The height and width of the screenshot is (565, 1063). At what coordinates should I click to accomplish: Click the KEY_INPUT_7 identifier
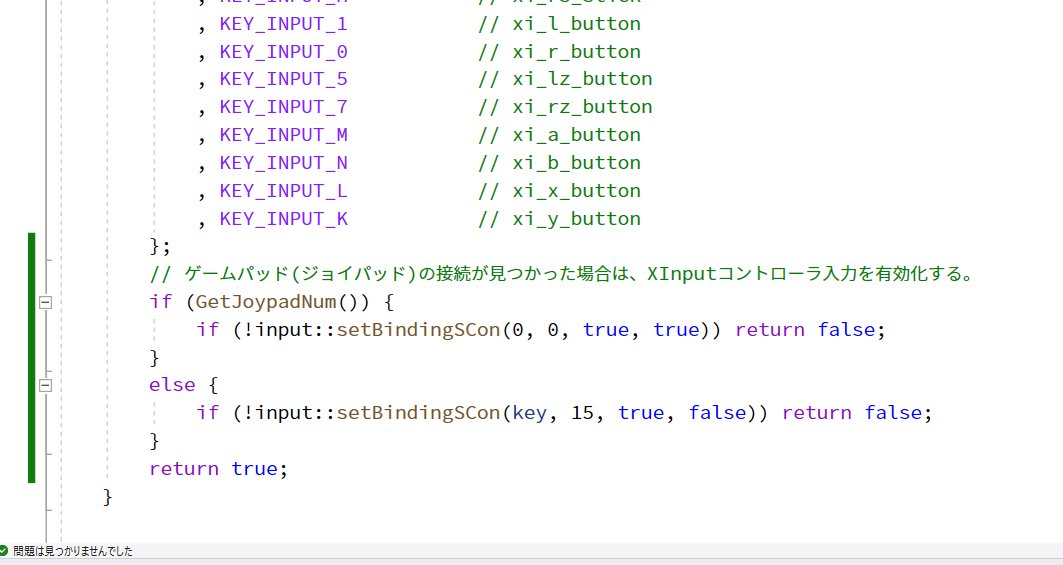283,107
